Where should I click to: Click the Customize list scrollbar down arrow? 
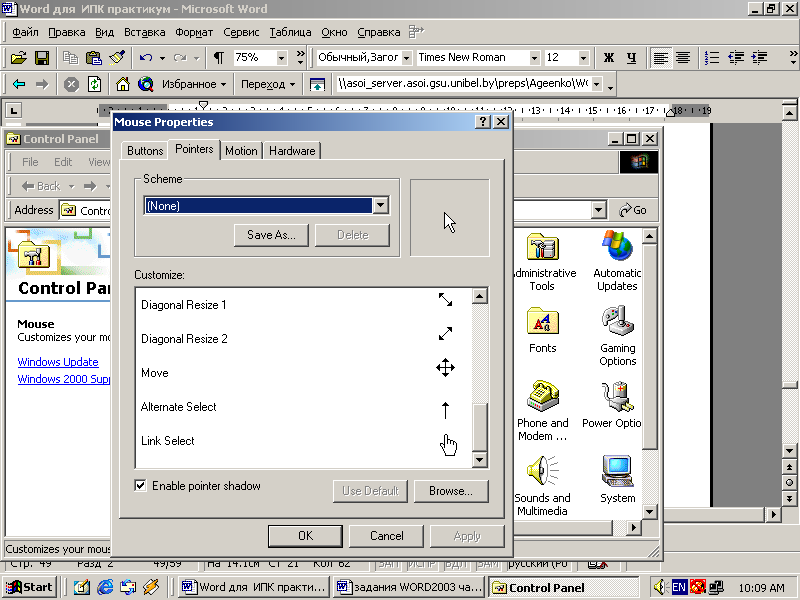click(x=480, y=460)
